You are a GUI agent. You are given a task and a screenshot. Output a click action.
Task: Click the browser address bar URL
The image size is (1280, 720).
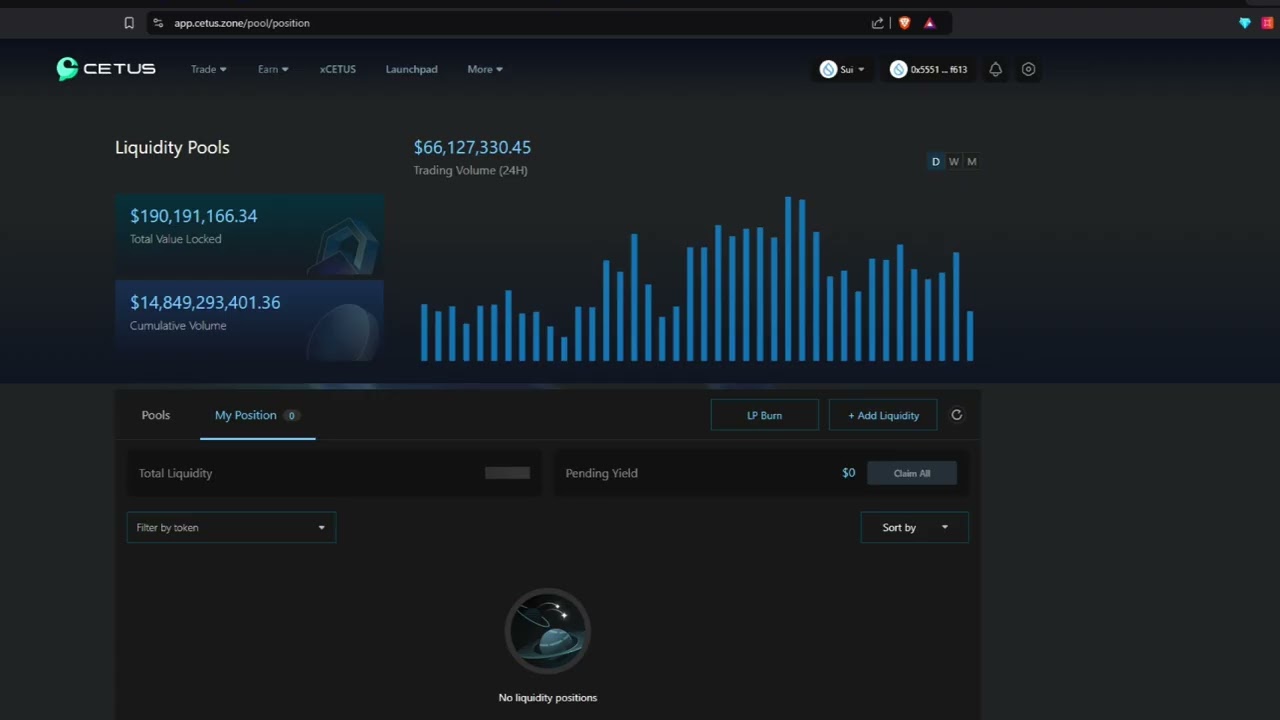point(242,23)
